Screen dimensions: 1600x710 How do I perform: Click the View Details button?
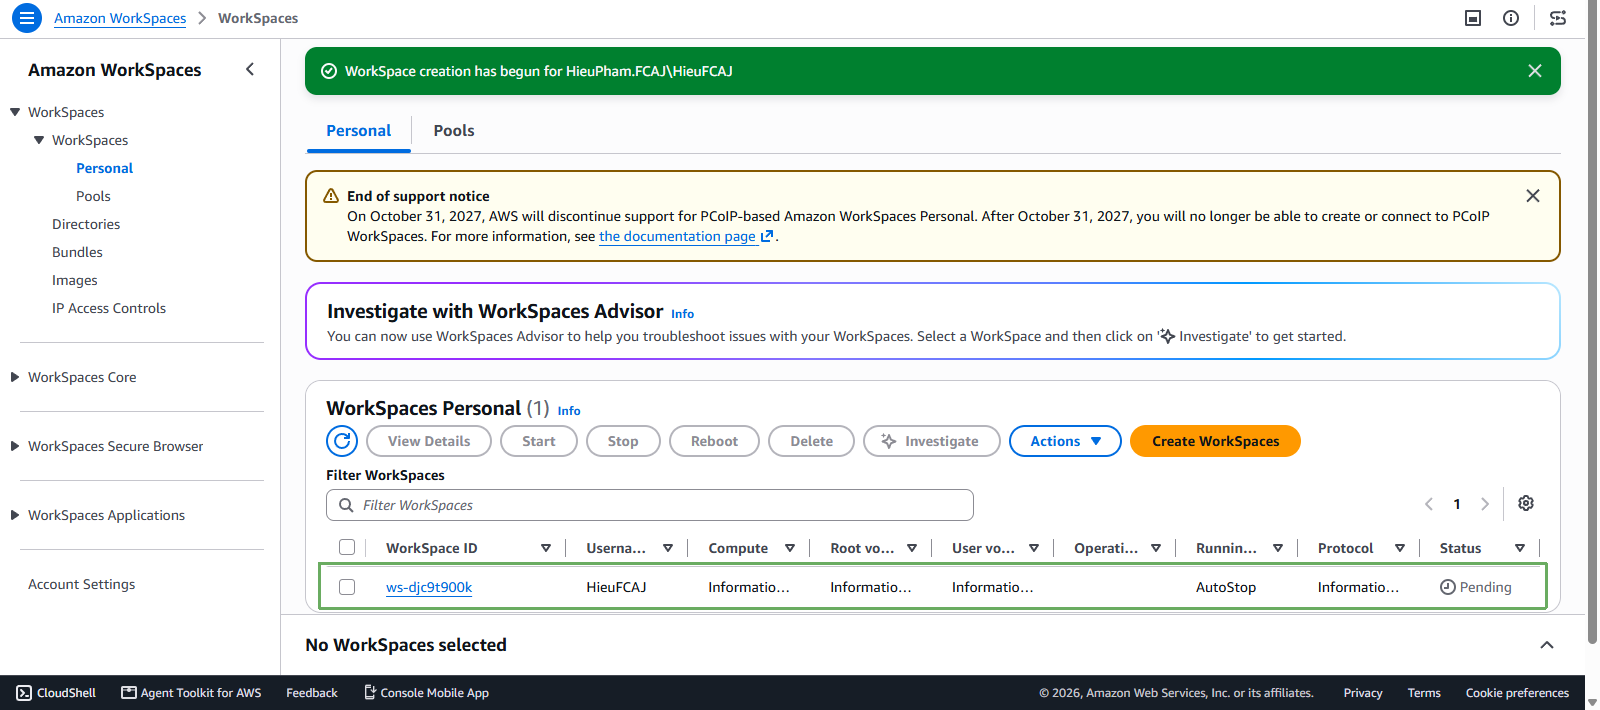(429, 441)
